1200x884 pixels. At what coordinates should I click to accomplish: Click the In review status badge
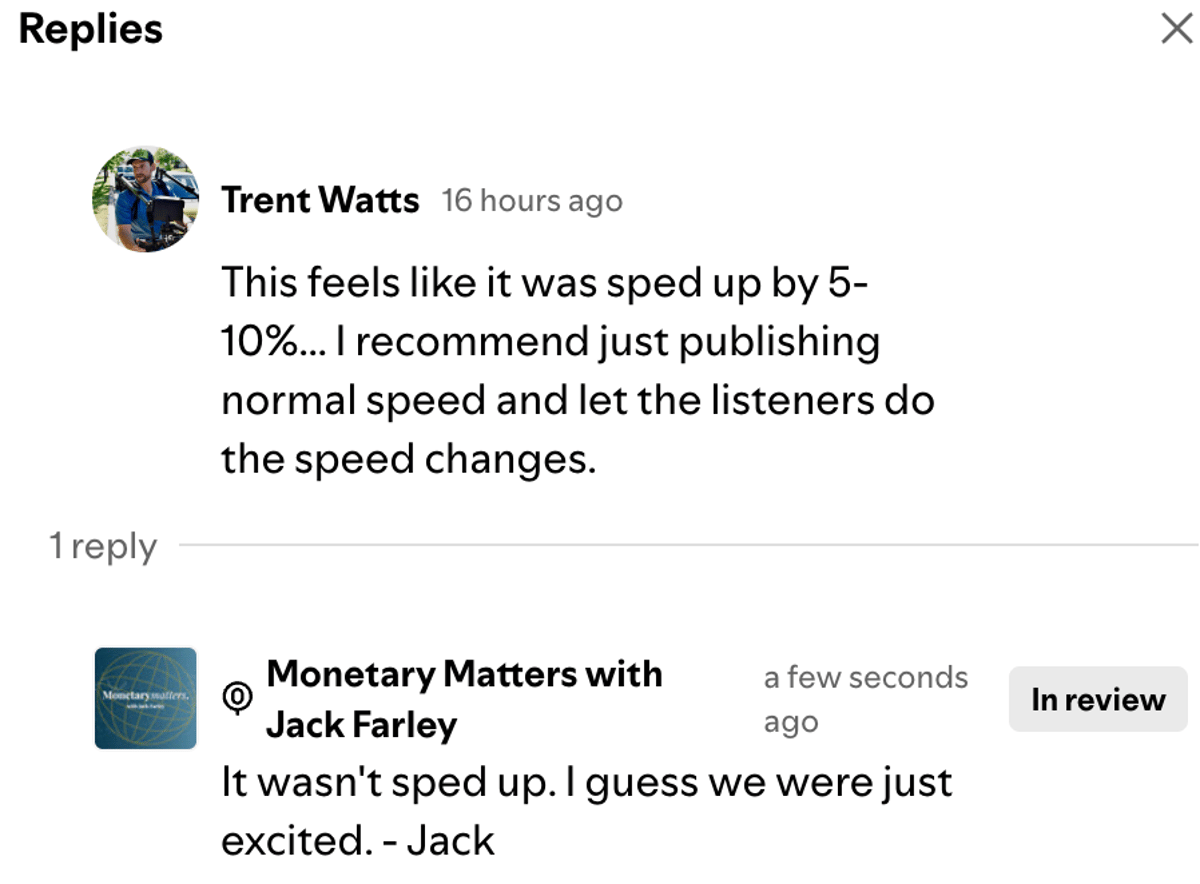(x=1097, y=700)
